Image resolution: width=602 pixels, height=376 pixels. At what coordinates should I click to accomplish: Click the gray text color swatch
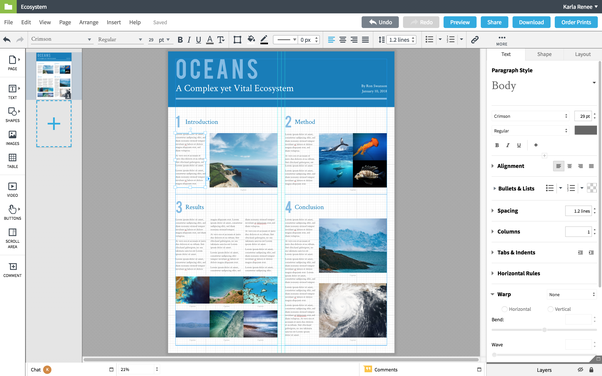585,130
